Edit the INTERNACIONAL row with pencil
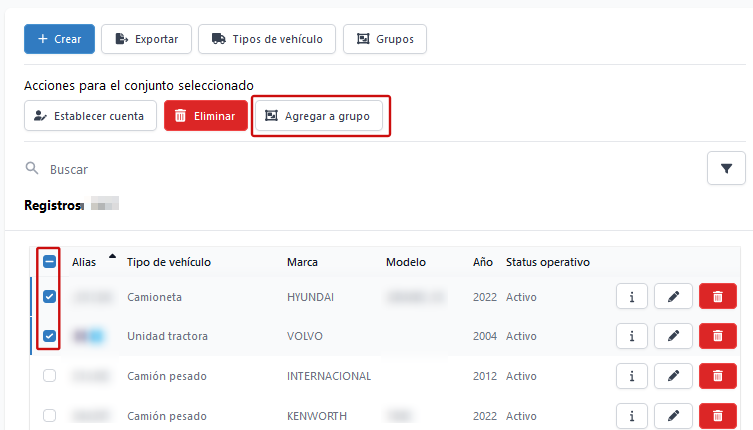 pyautogui.click(x=673, y=376)
